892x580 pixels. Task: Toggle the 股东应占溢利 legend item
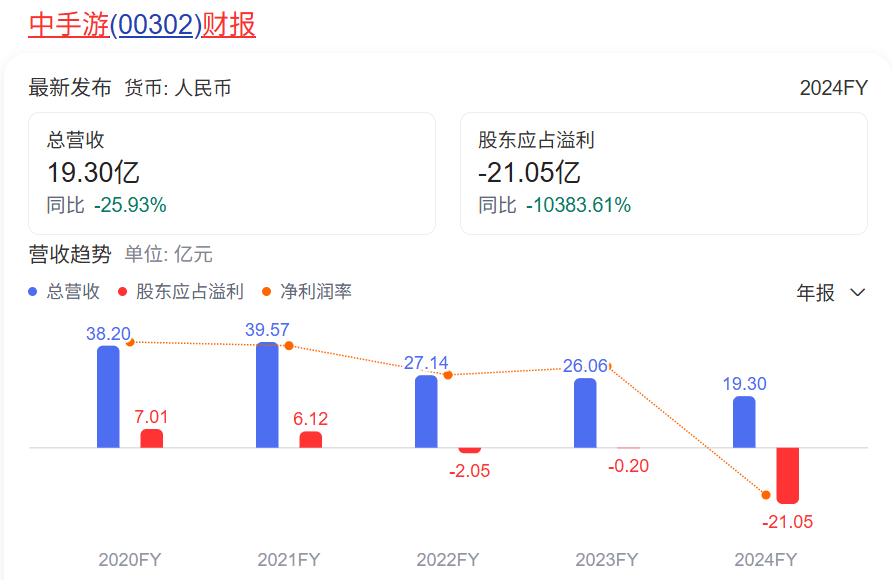click(180, 292)
